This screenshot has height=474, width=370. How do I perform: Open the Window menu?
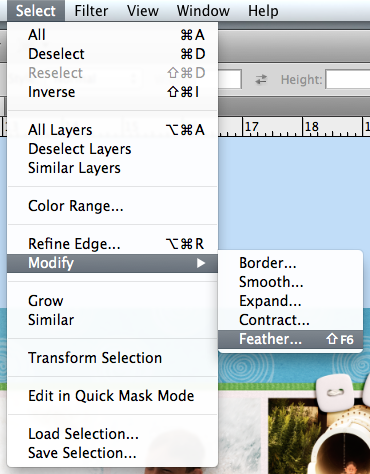pyautogui.click(x=203, y=11)
